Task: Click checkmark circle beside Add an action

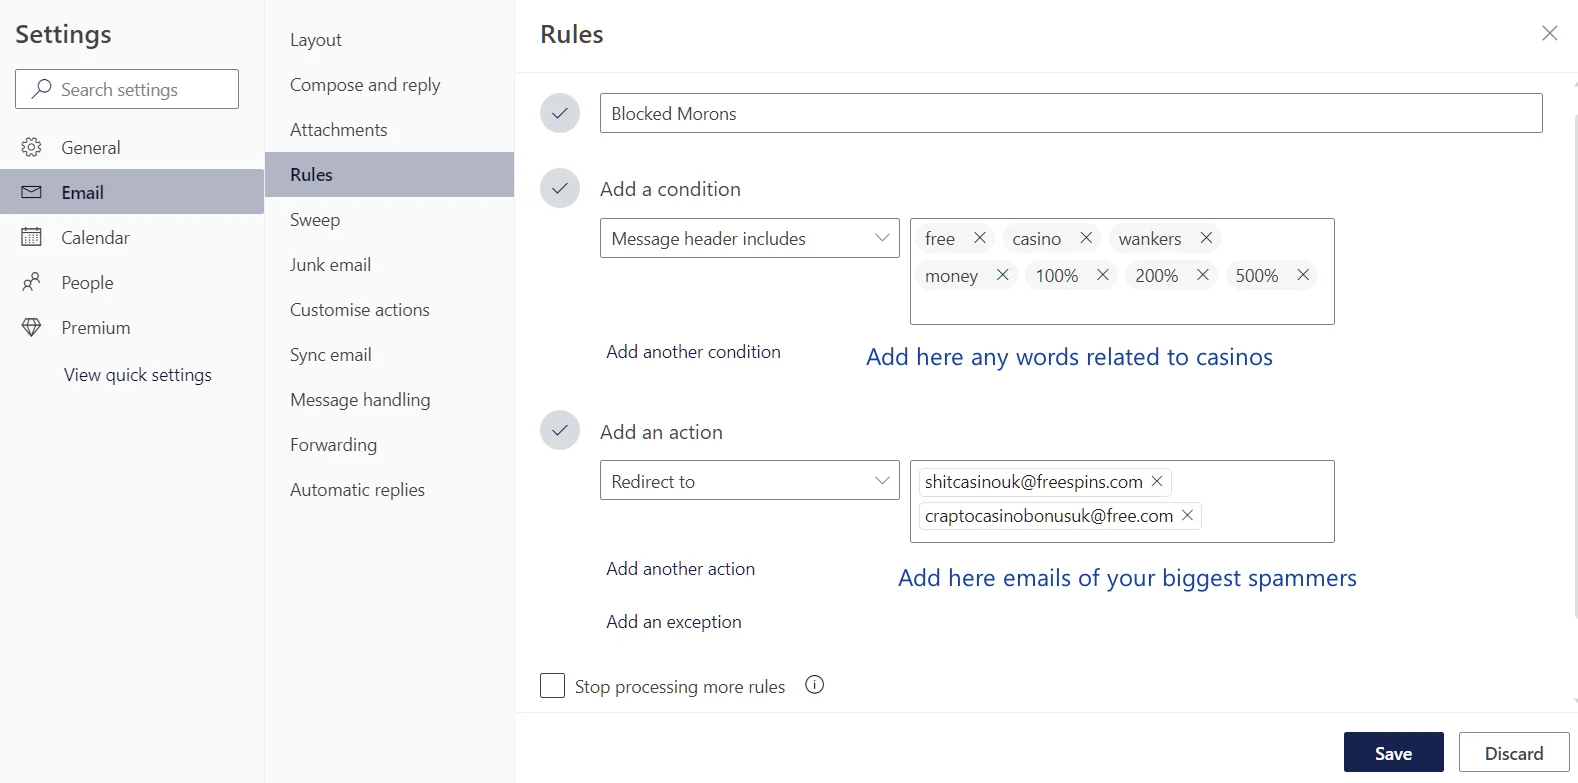Action: click(x=560, y=431)
